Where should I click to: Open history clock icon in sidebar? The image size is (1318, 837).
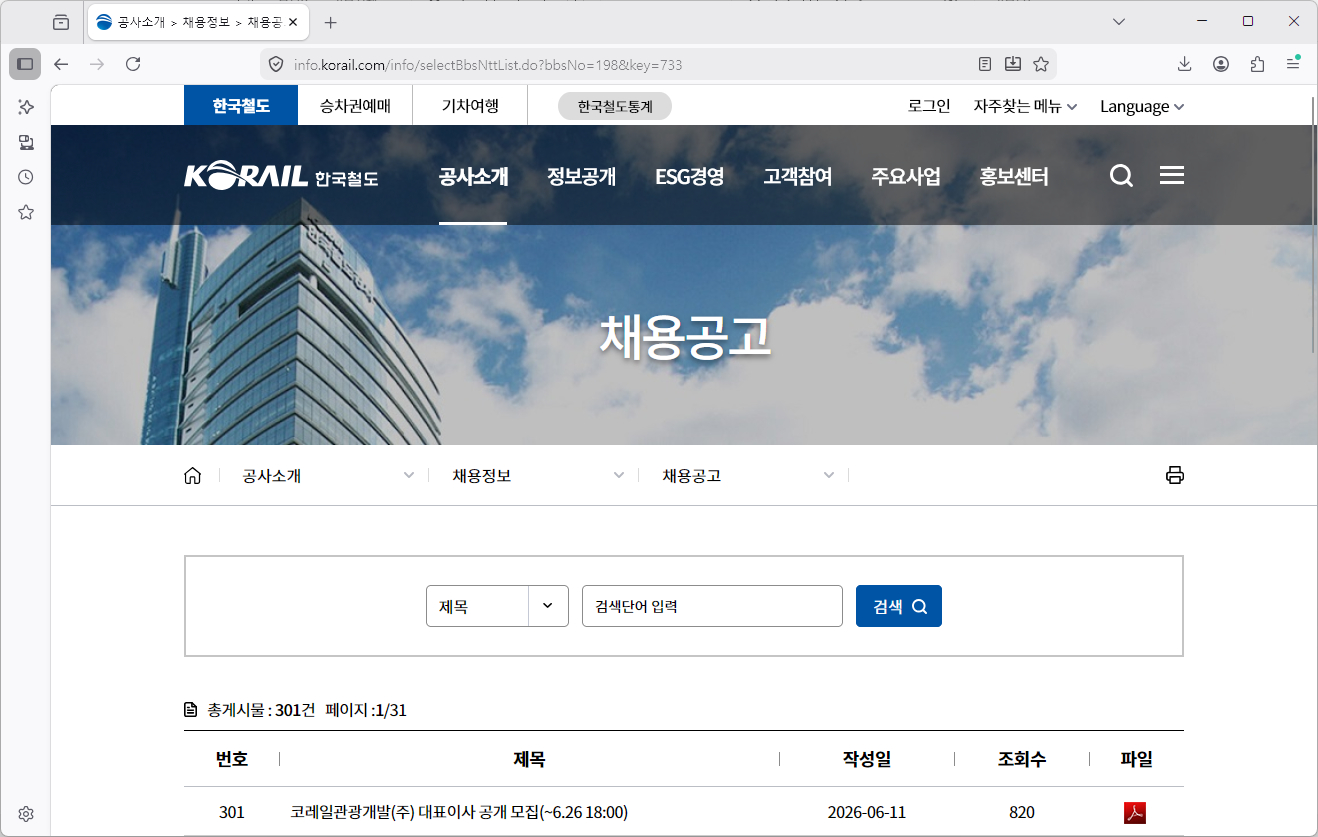click(26, 177)
